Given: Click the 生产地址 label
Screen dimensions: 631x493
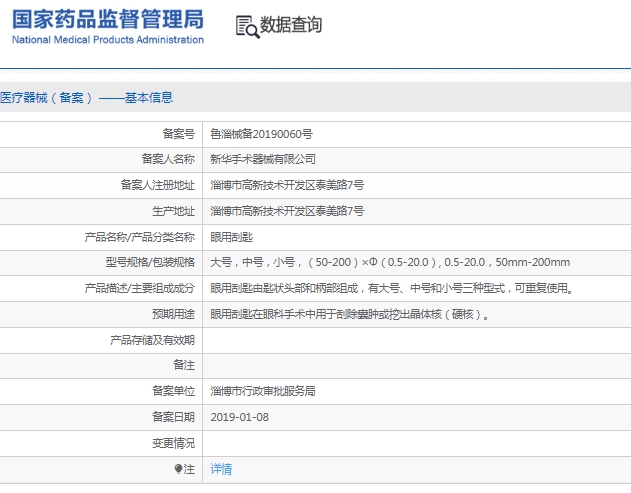Looking at the screenshot, I should pyautogui.click(x=173, y=211).
